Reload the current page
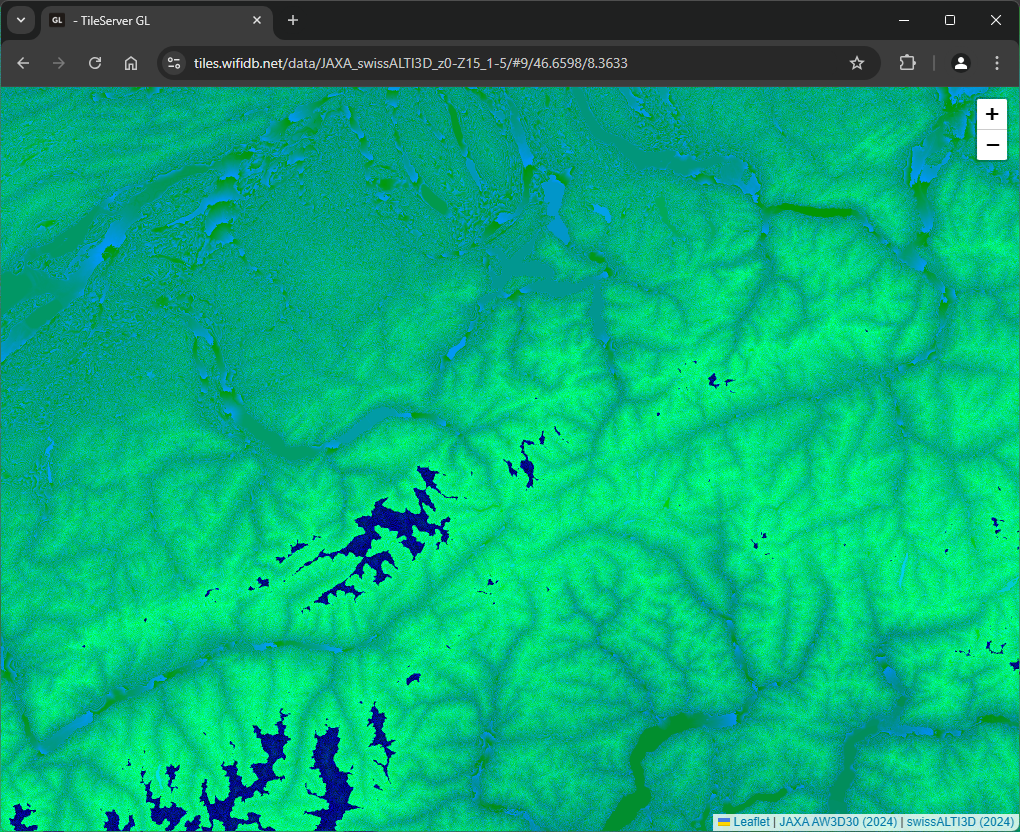The width and height of the screenshot is (1020, 832). click(95, 63)
